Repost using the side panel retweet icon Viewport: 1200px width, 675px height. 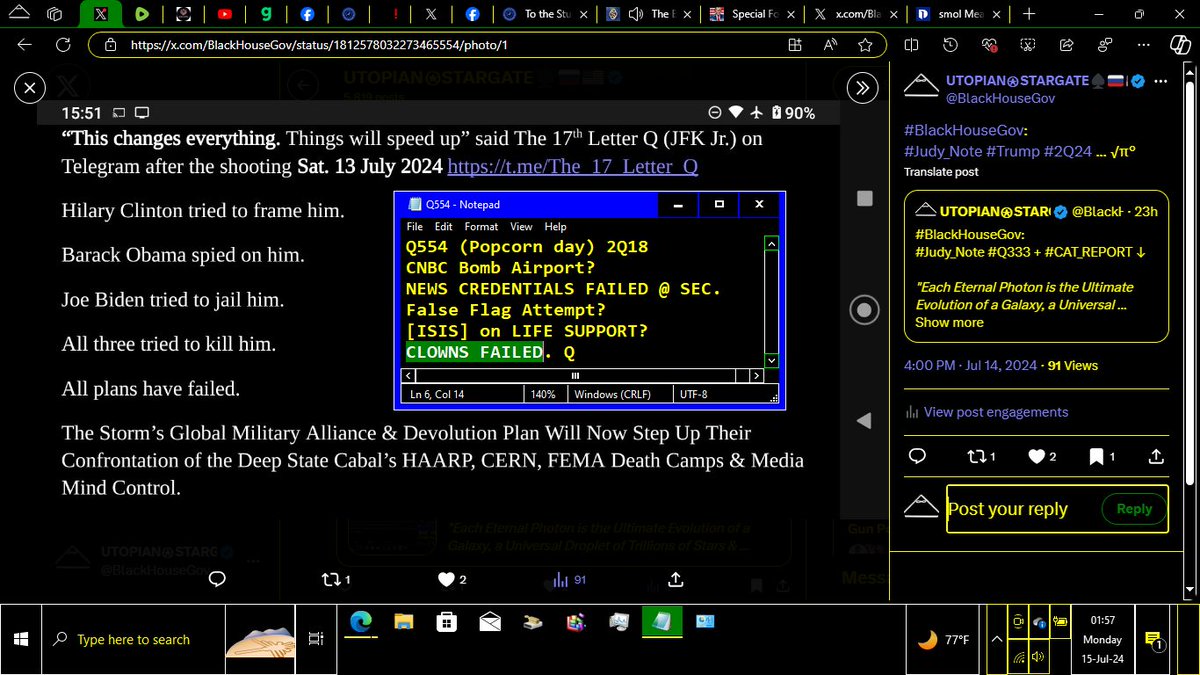pyautogui.click(x=976, y=456)
